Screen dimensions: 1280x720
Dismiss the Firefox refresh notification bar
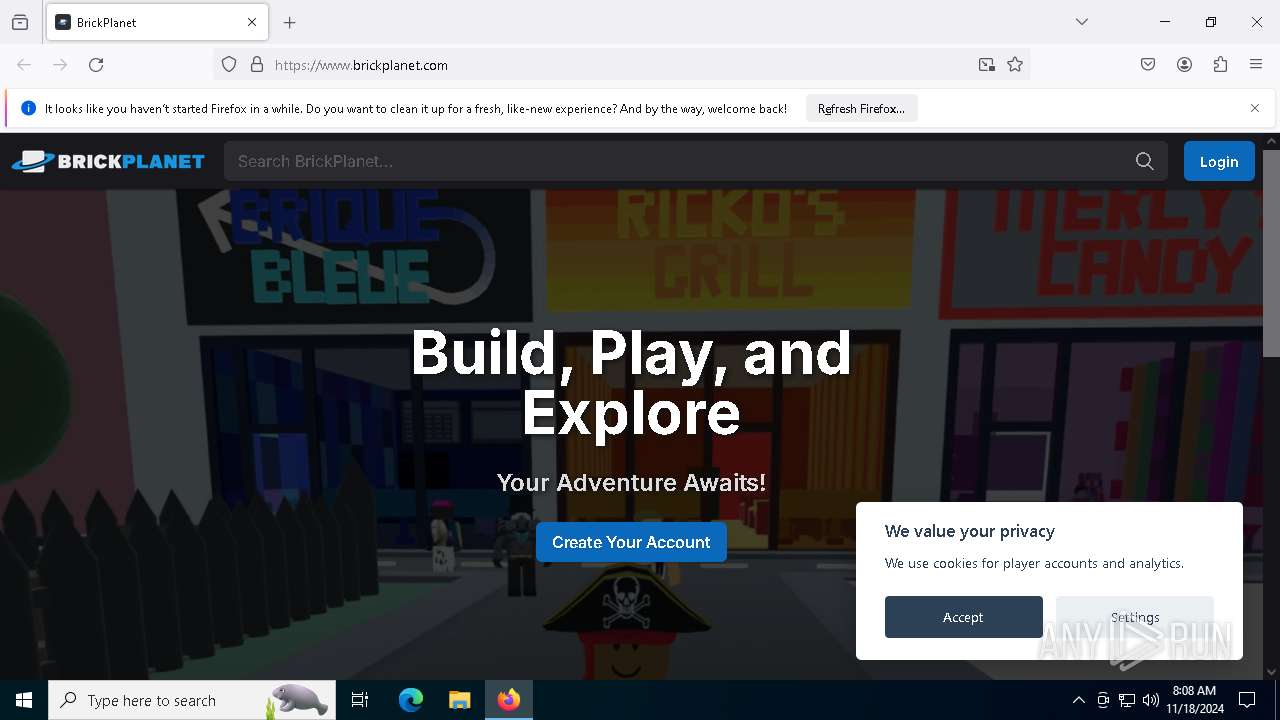tap(1255, 108)
